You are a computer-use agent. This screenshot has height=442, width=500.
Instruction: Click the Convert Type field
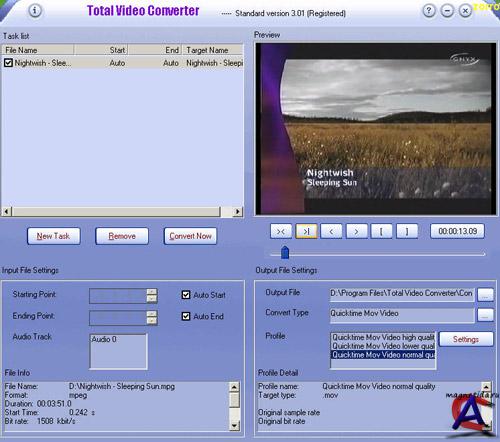[x=402, y=315]
